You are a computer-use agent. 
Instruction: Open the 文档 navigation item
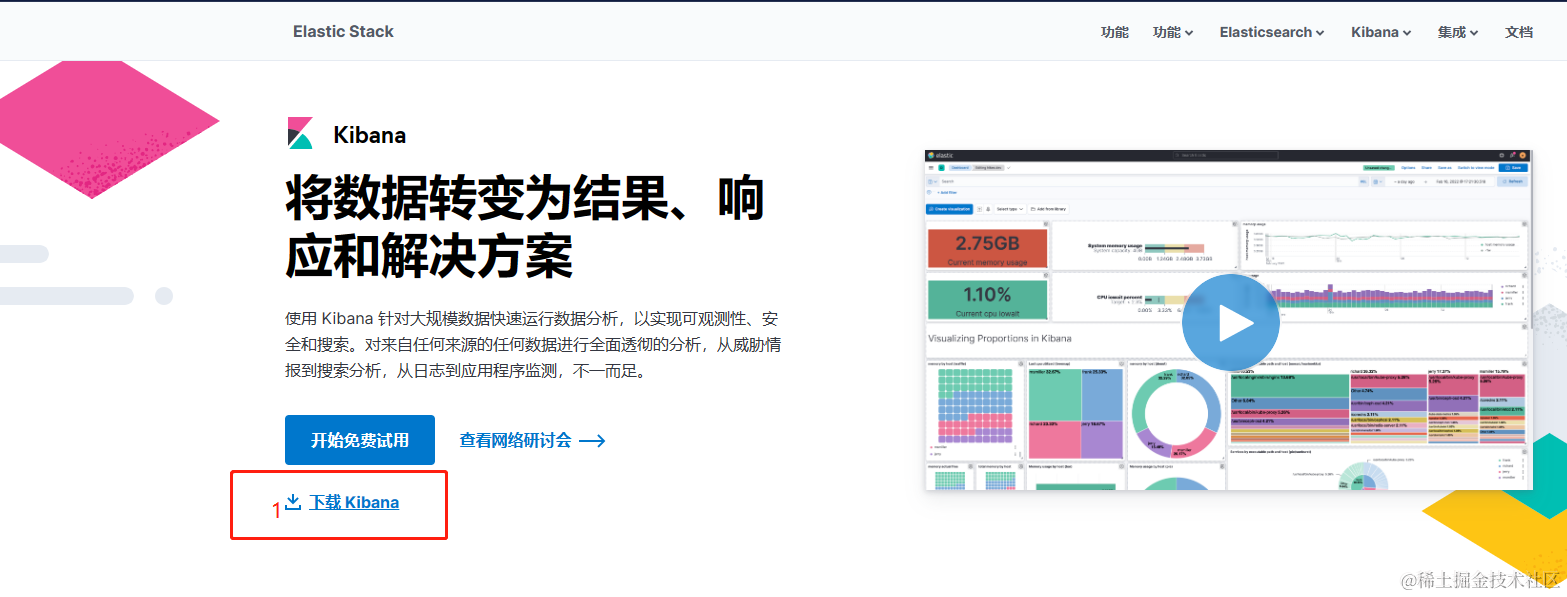(1518, 32)
